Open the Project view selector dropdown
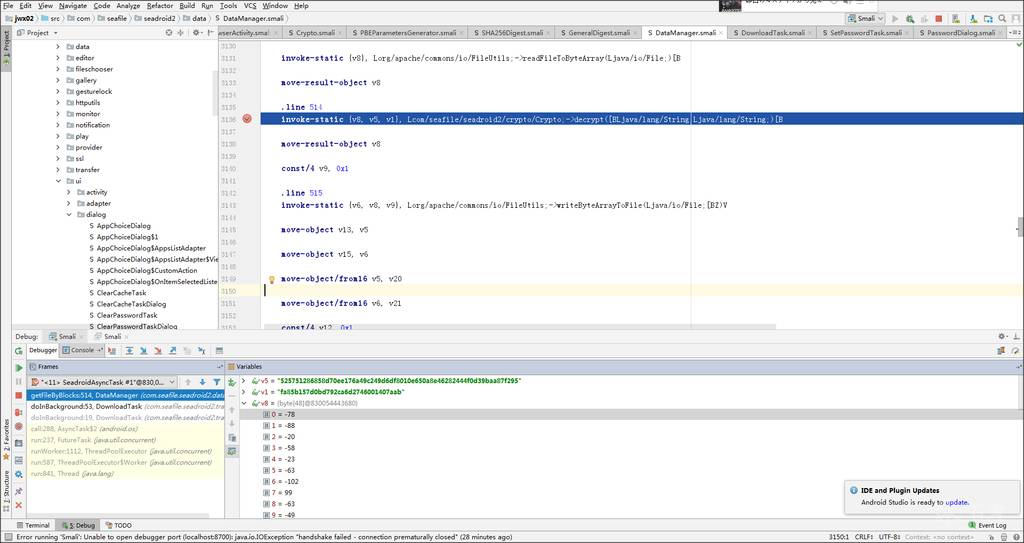The width and height of the screenshot is (1024, 543). point(37,32)
